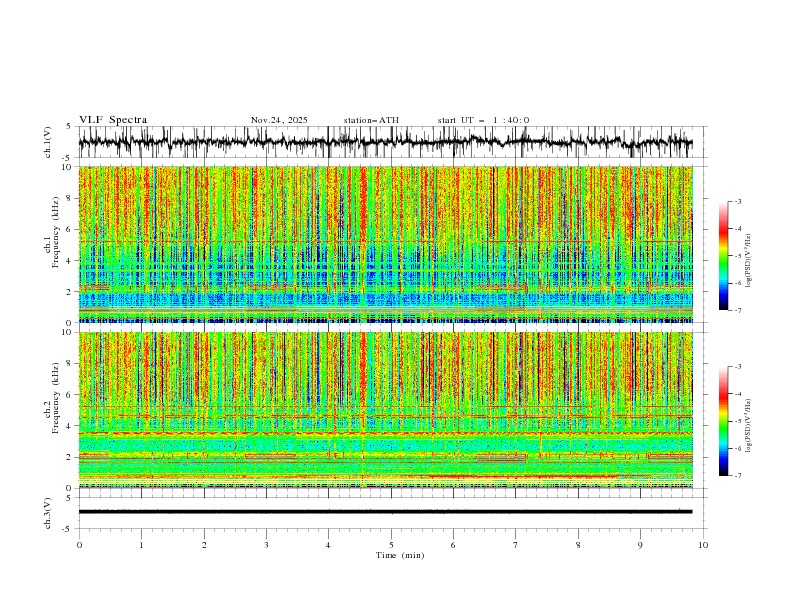Image resolution: width=792 pixels, height=612 pixels.
Task: Click the time axis tick label "0"
Action: click(79, 545)
